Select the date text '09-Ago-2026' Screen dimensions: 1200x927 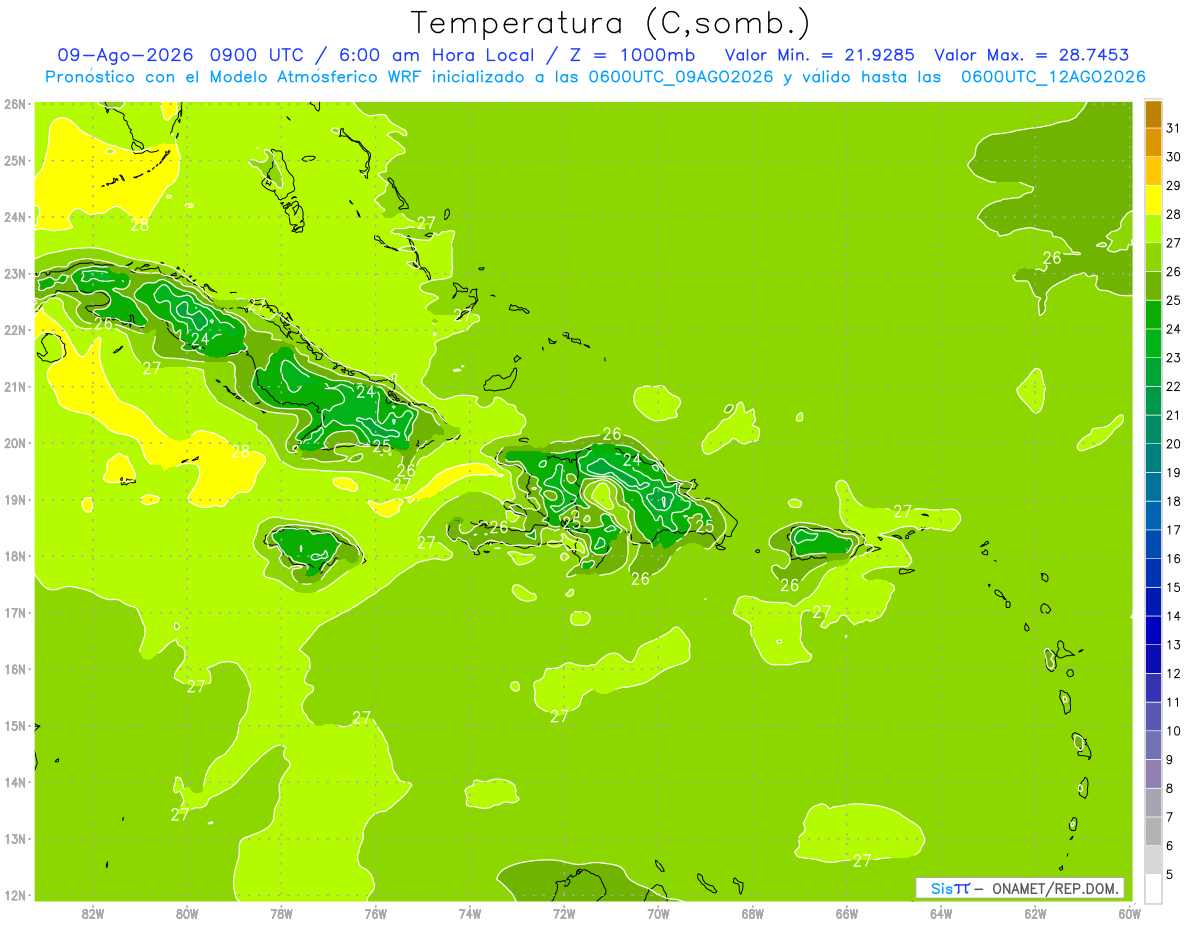pyautogui.click(x=126, y=55)
